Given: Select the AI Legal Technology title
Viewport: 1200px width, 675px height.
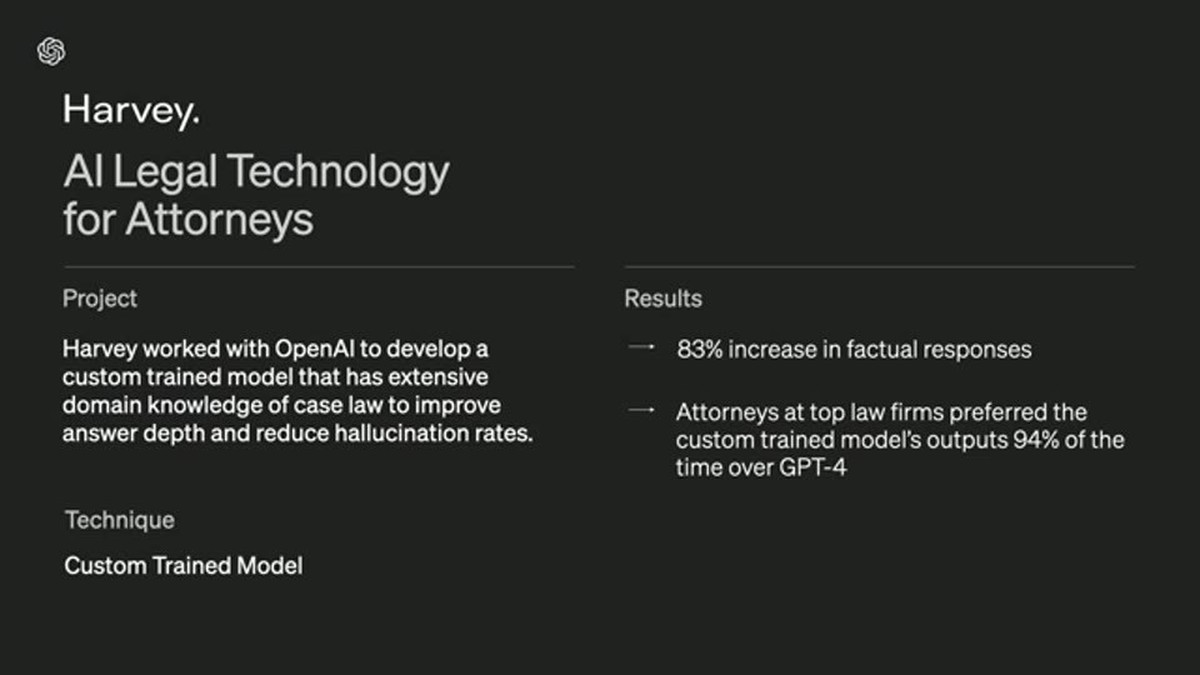Looking at the screenshot, I should (x=256, y=195).
